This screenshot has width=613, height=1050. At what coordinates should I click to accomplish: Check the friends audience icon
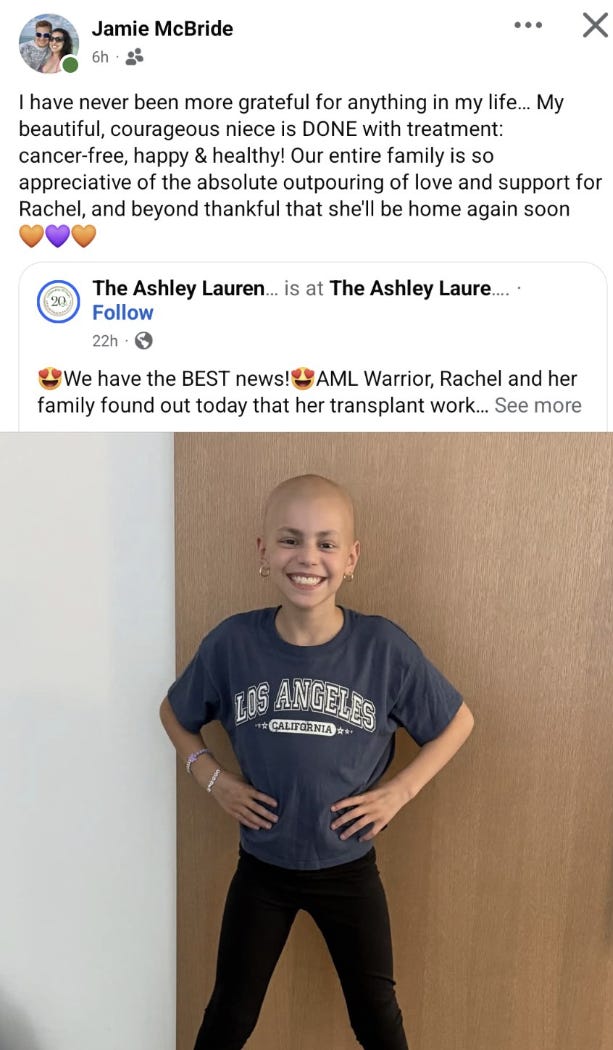point(135,57)
